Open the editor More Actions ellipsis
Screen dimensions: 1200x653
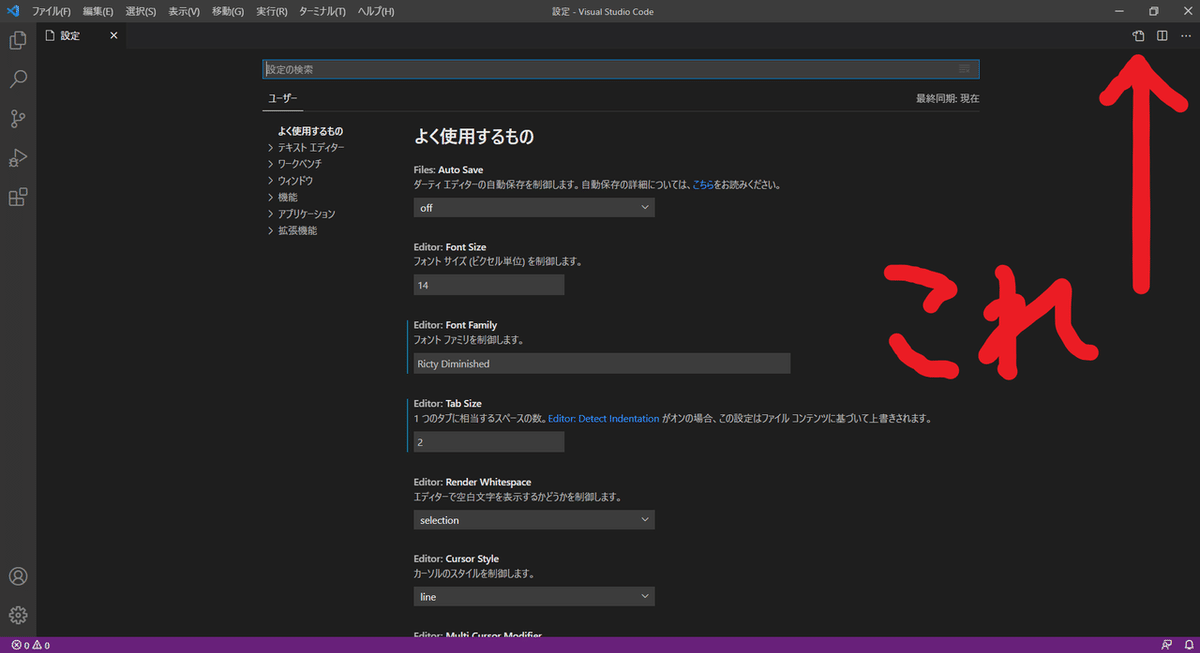[1186, 36]
